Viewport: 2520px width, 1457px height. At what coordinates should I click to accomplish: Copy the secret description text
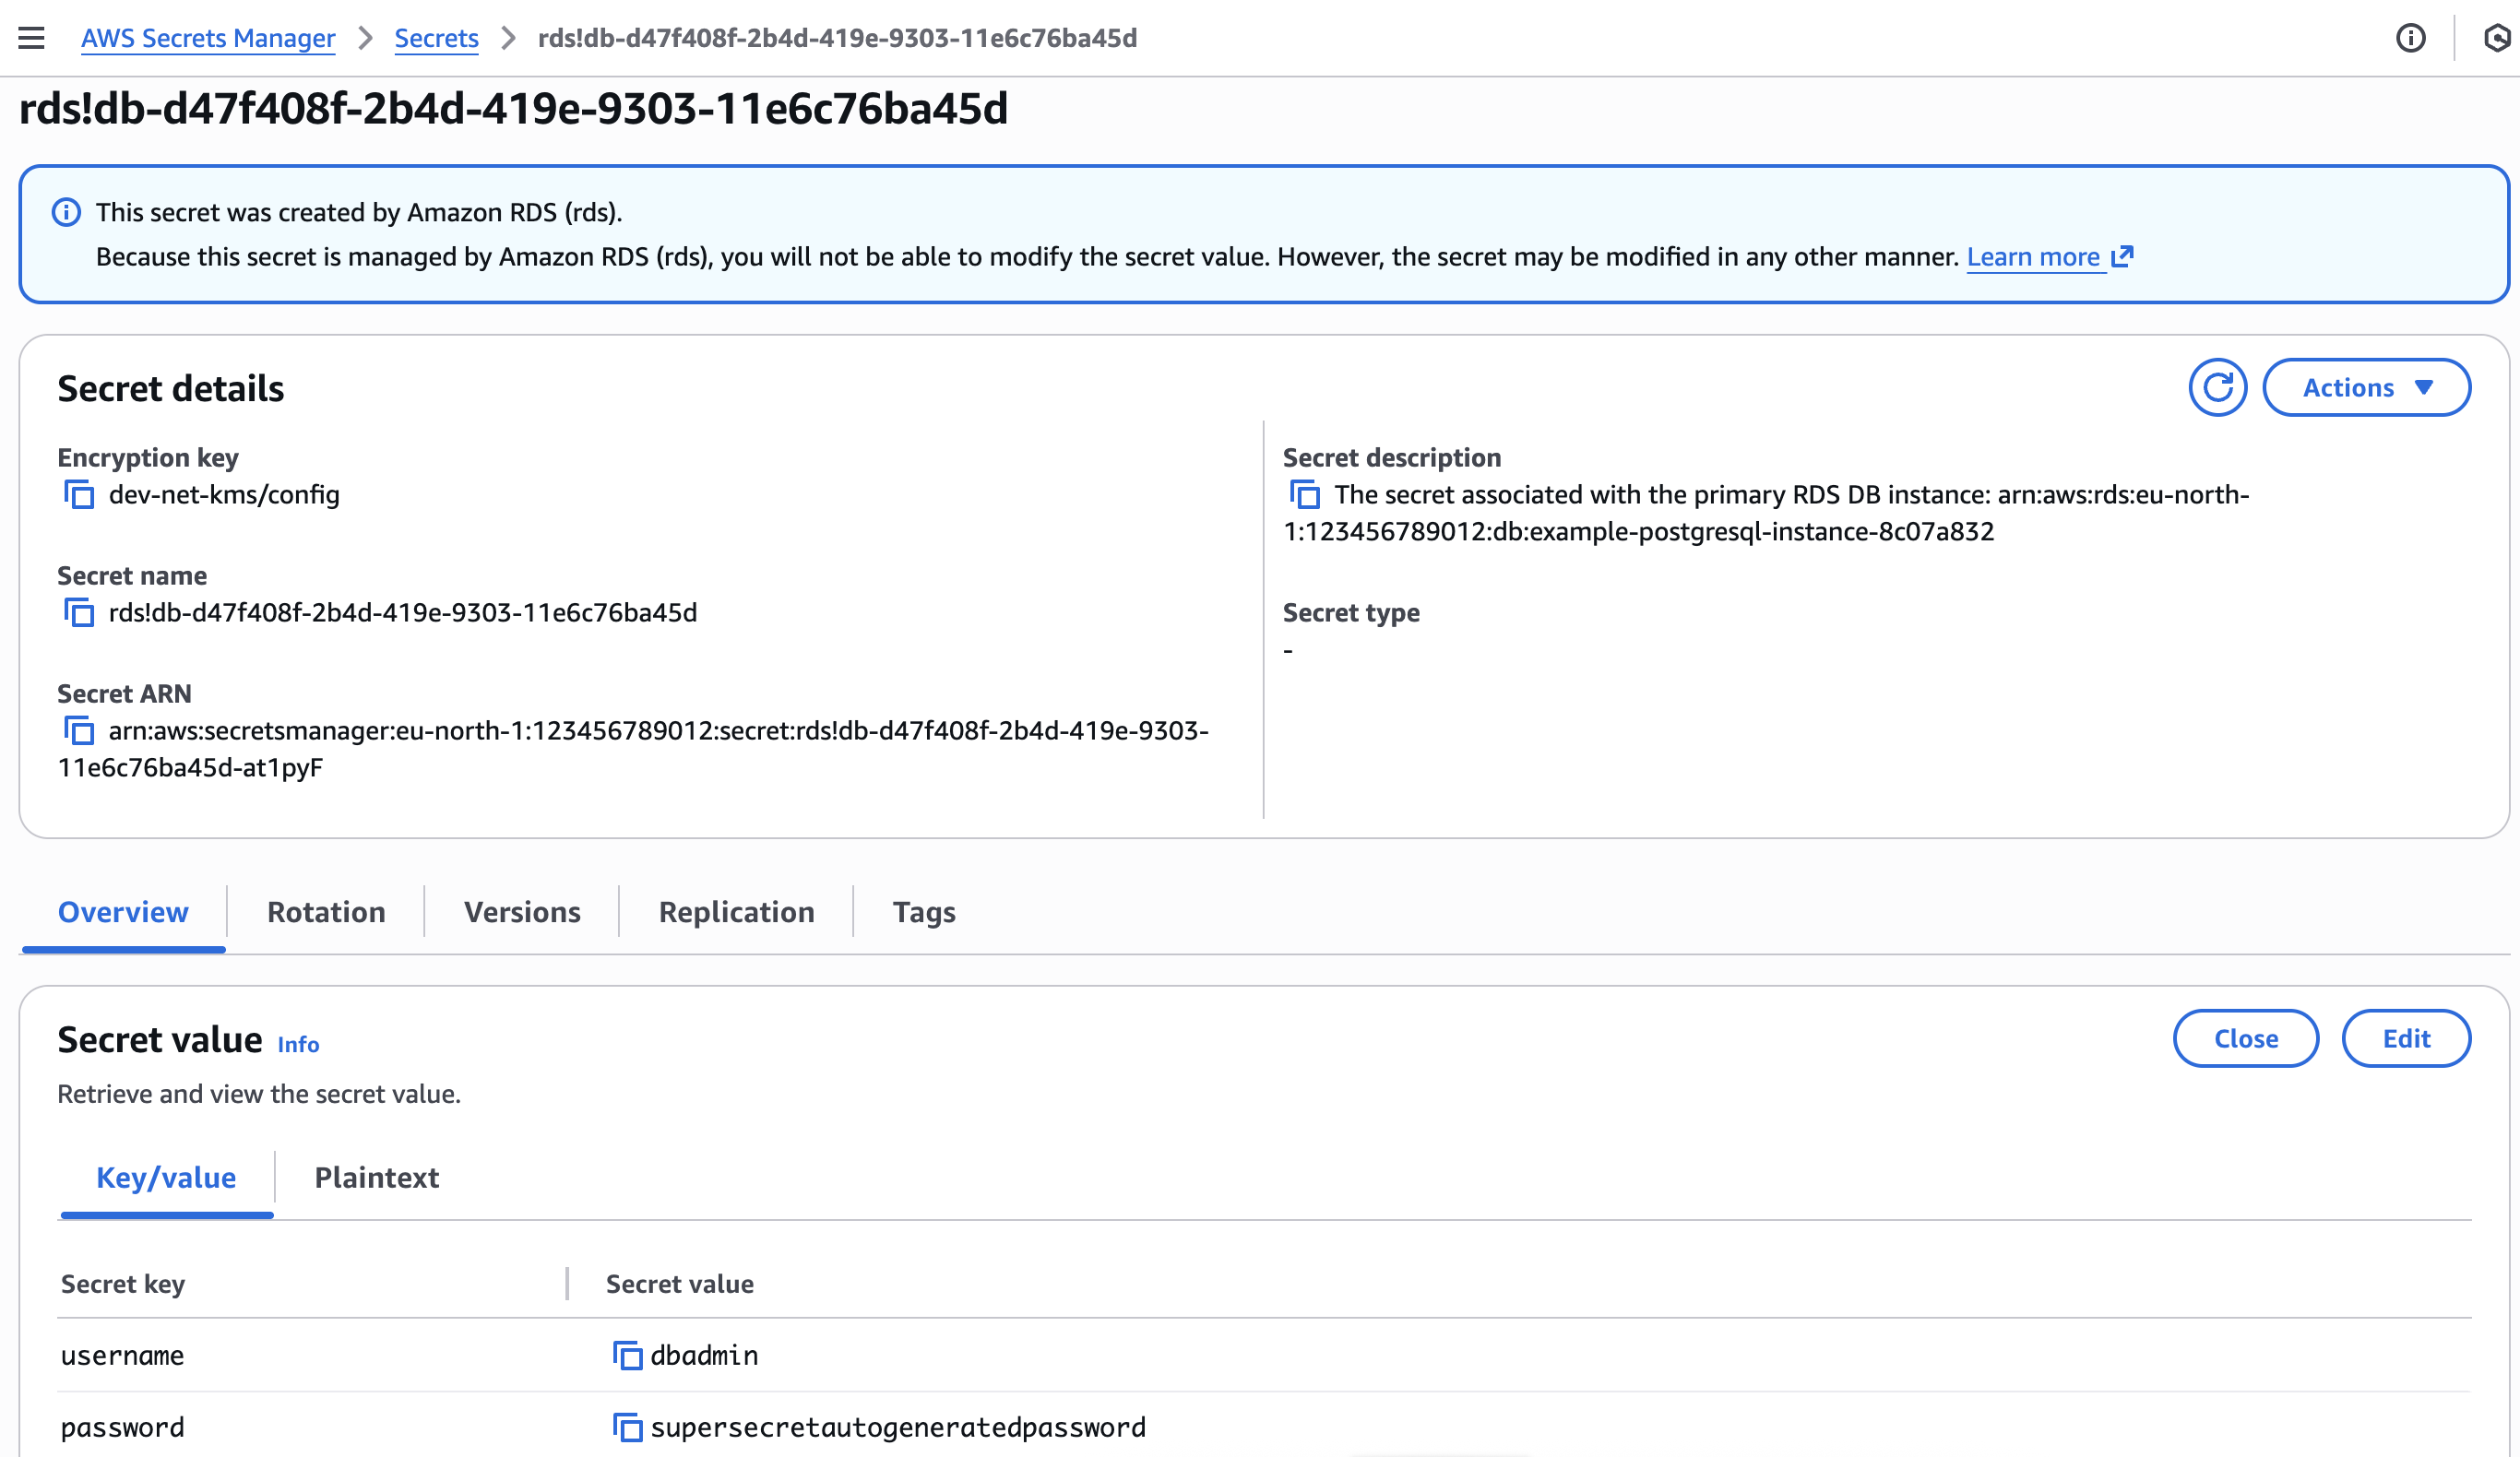(1305, 495)
